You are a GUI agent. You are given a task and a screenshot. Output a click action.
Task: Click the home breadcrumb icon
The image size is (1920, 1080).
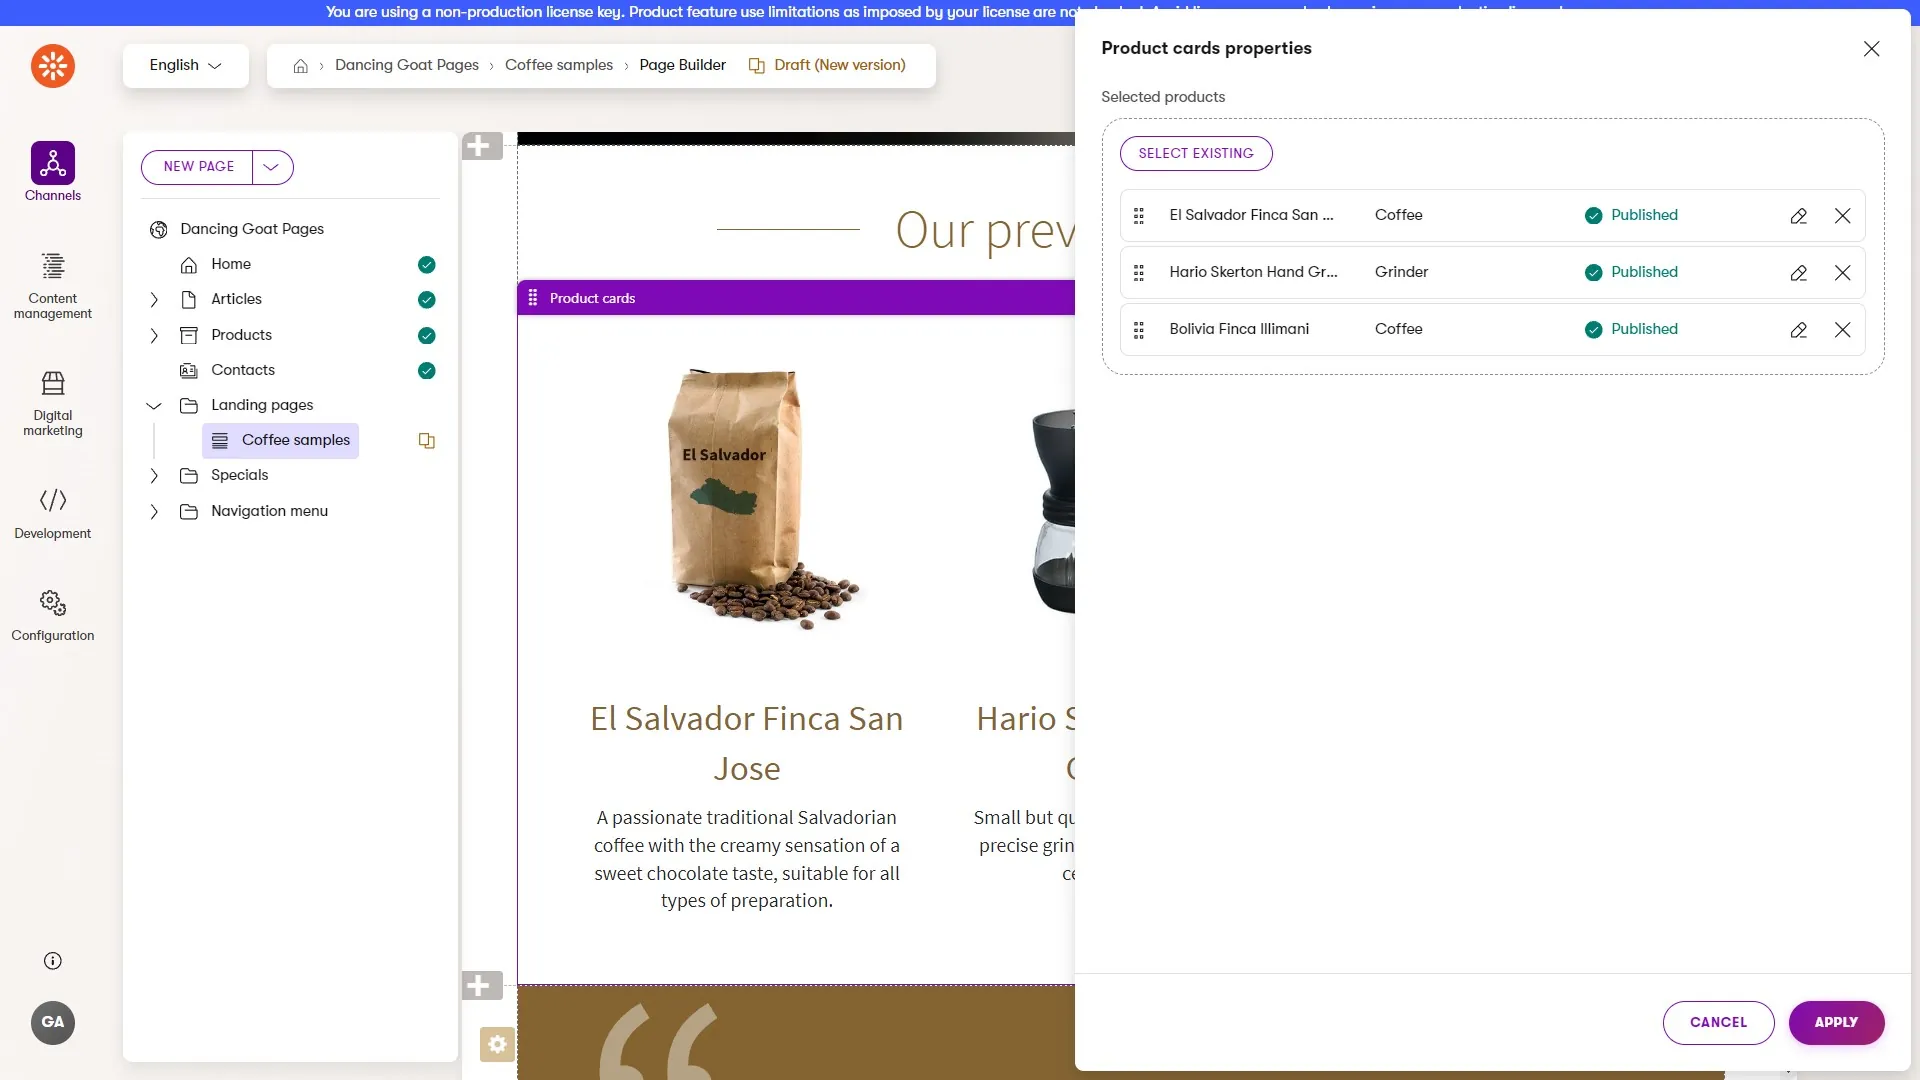pyautogui.click(x=300, y=66)
